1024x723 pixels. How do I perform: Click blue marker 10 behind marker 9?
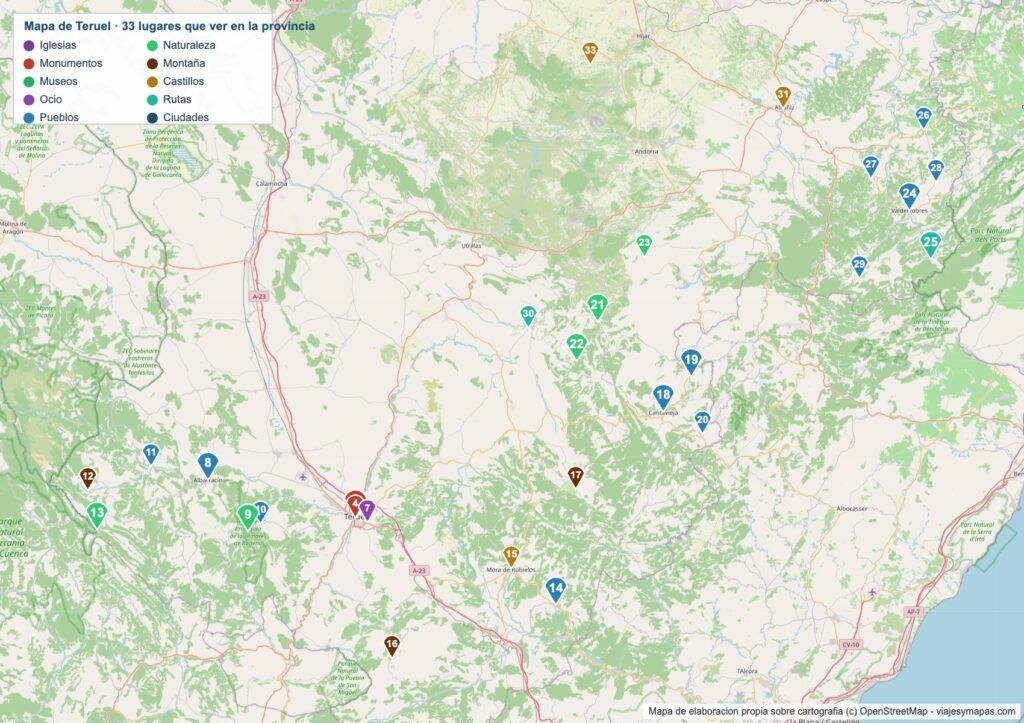[263, 509]
